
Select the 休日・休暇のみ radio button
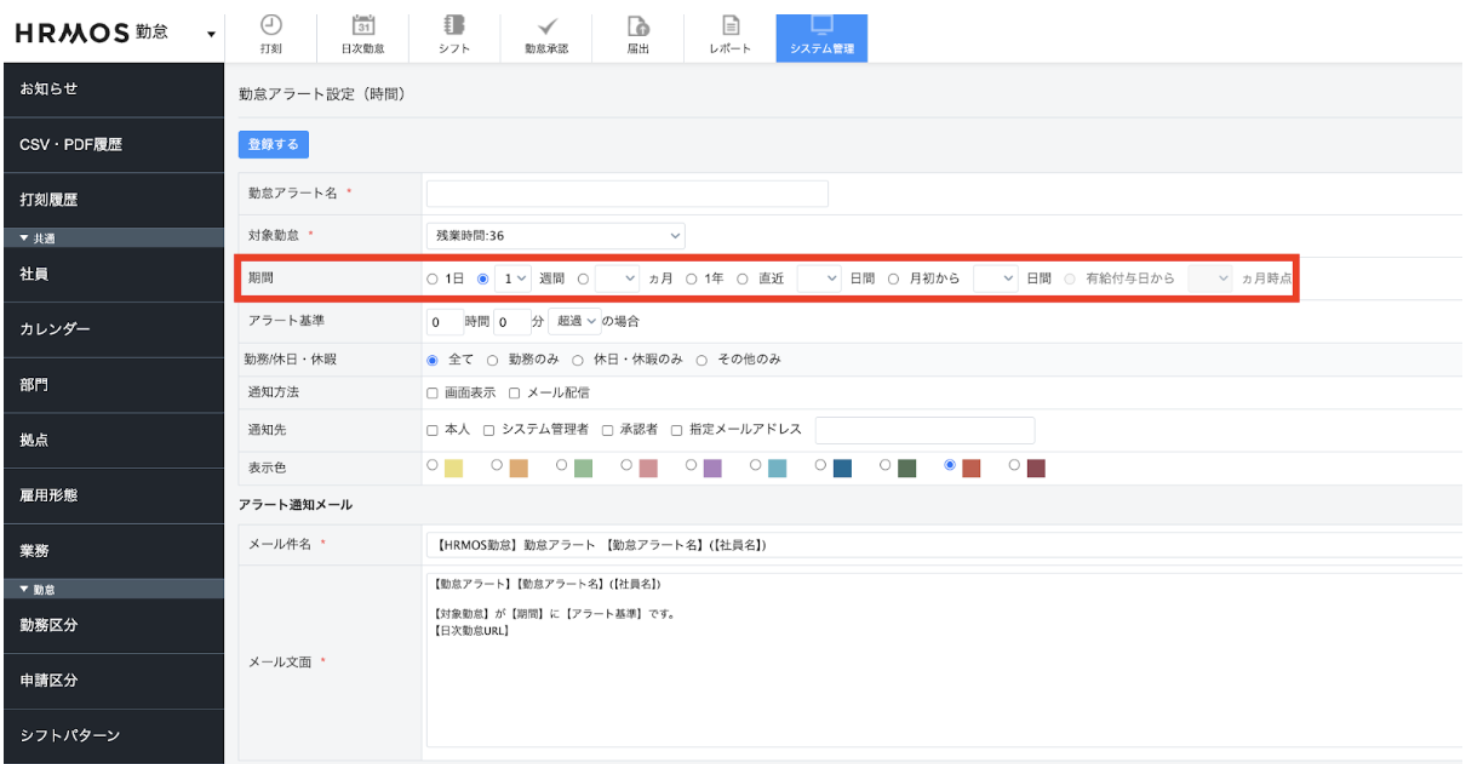point(578,360)
